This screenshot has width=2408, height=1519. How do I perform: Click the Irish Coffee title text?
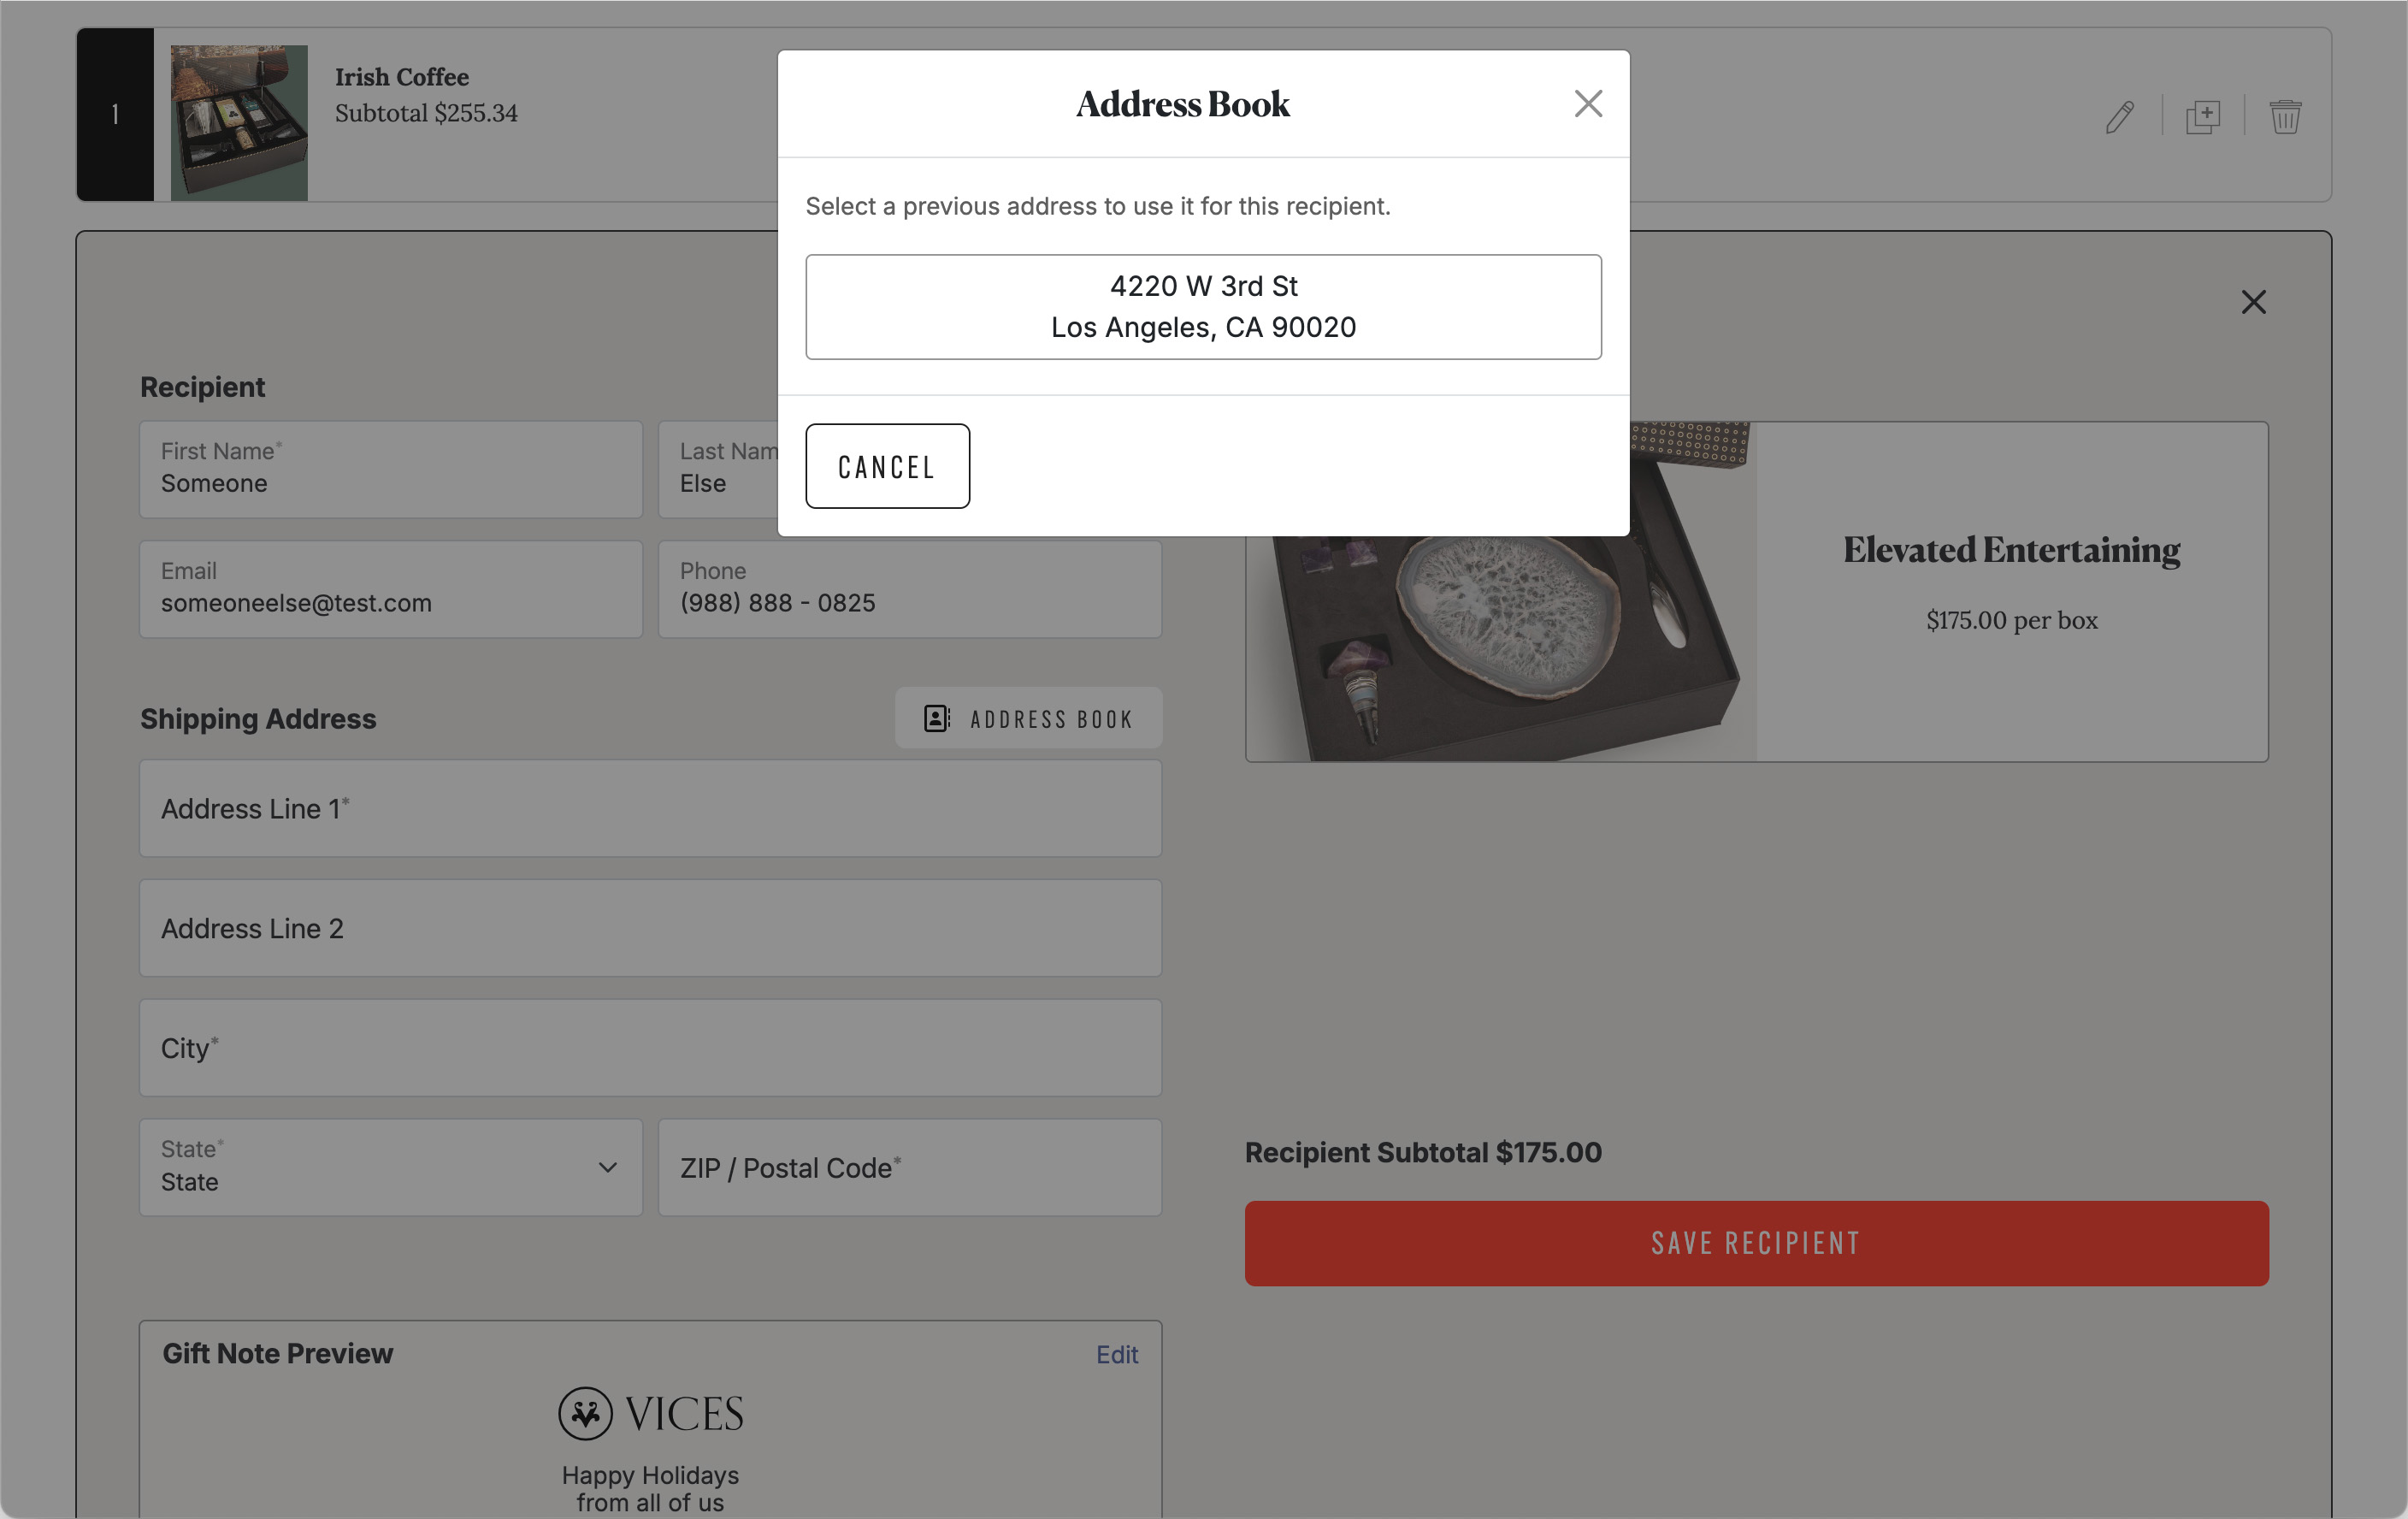click(x=402, y=77)
